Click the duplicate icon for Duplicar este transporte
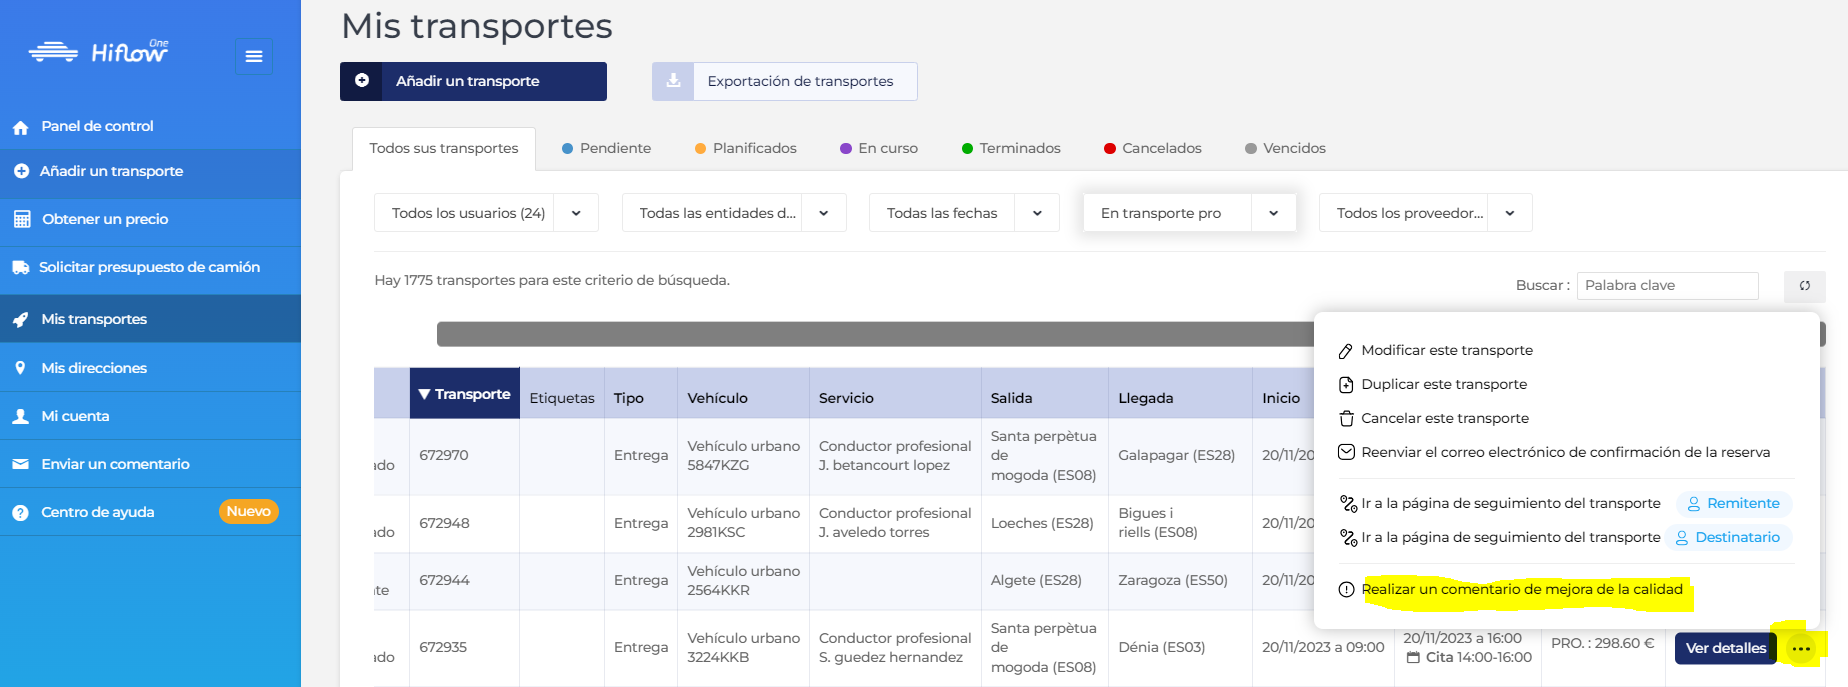 [1346, 385]
